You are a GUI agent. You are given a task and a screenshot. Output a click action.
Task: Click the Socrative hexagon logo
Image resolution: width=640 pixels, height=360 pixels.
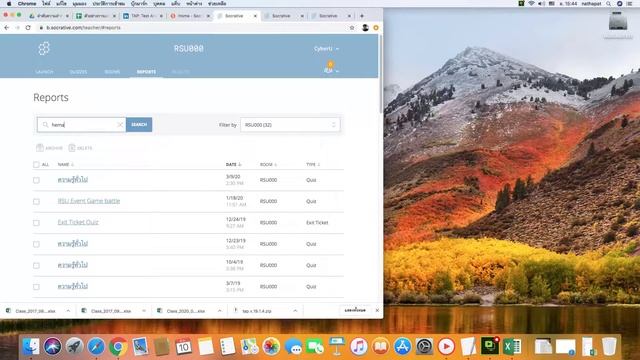tap(44, 48)
